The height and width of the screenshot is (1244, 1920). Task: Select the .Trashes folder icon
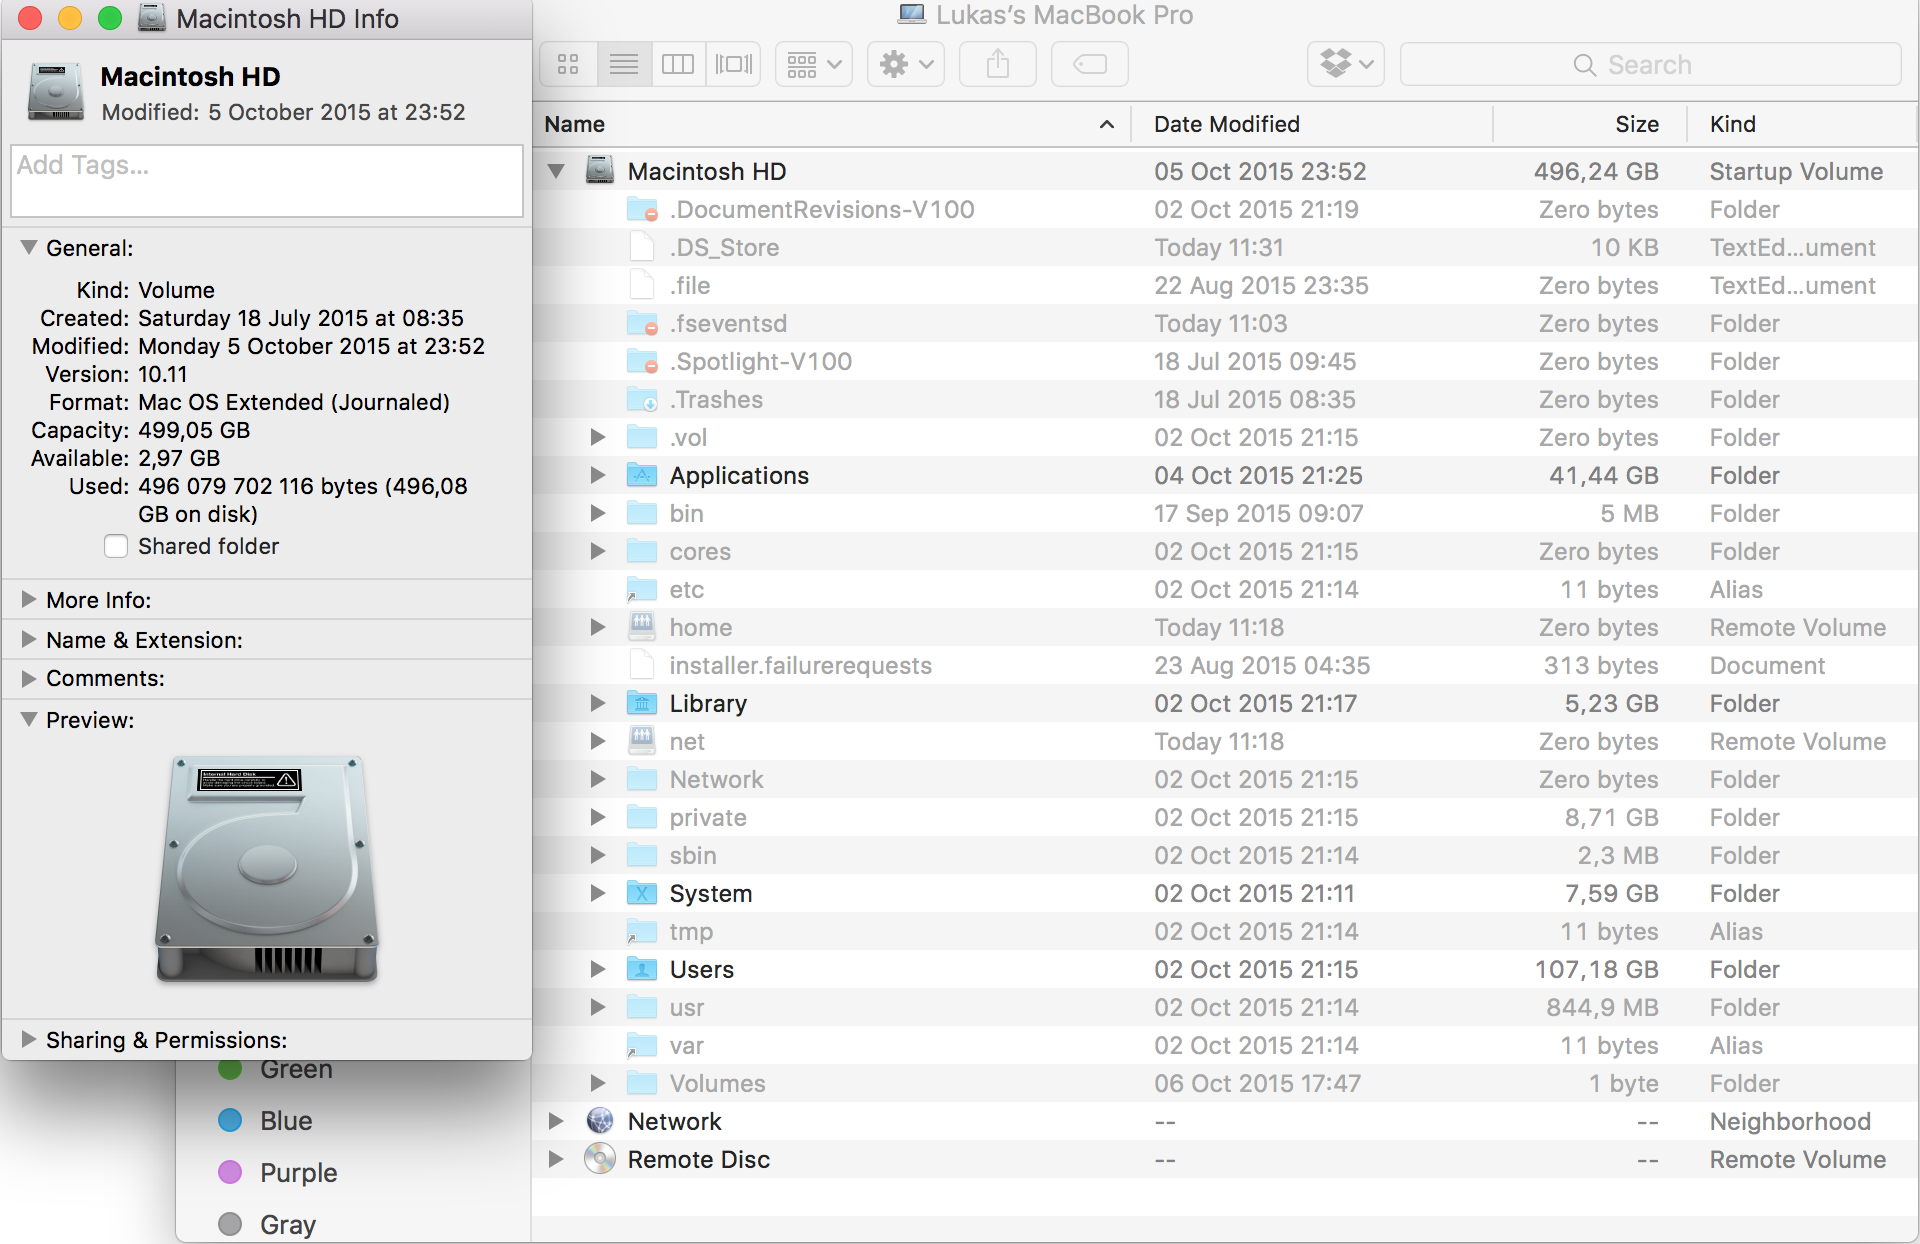tap(642, 399)
